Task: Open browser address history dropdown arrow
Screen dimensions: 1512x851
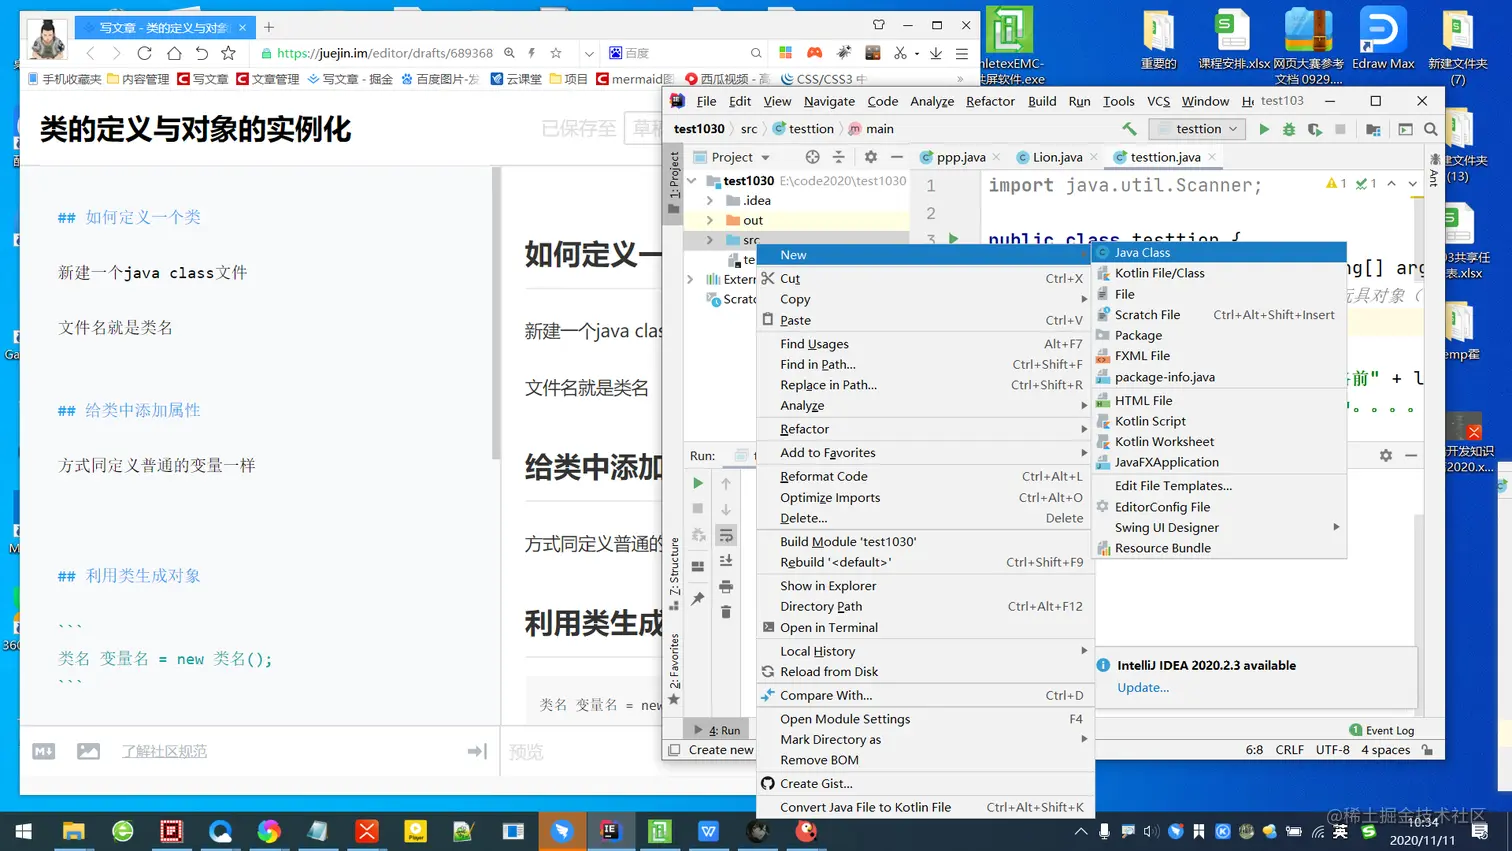Action: [x=589, y=53]
